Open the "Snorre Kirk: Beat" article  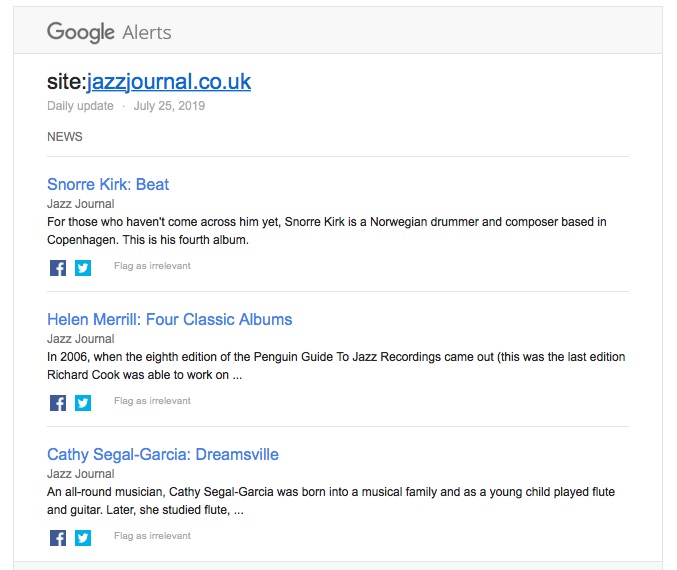108,184
